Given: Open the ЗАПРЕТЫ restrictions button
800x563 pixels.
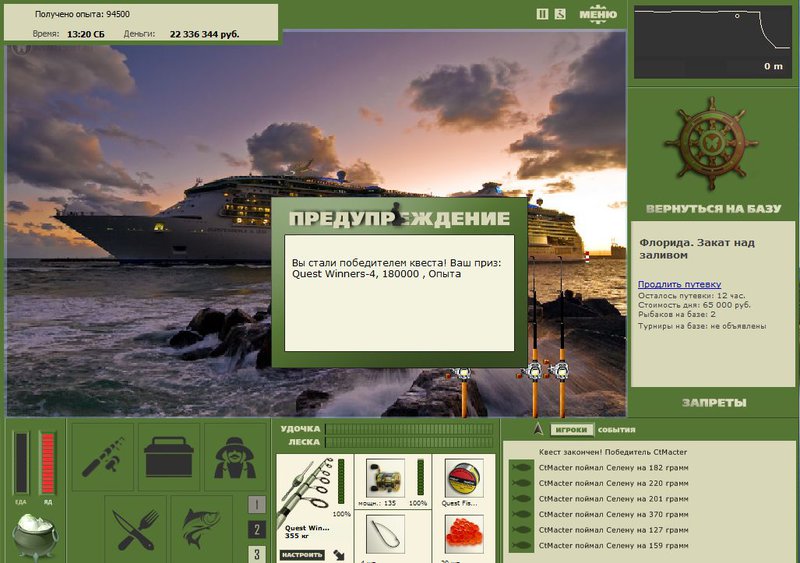Looking at the screenshot, I should [x=714, y=403].
